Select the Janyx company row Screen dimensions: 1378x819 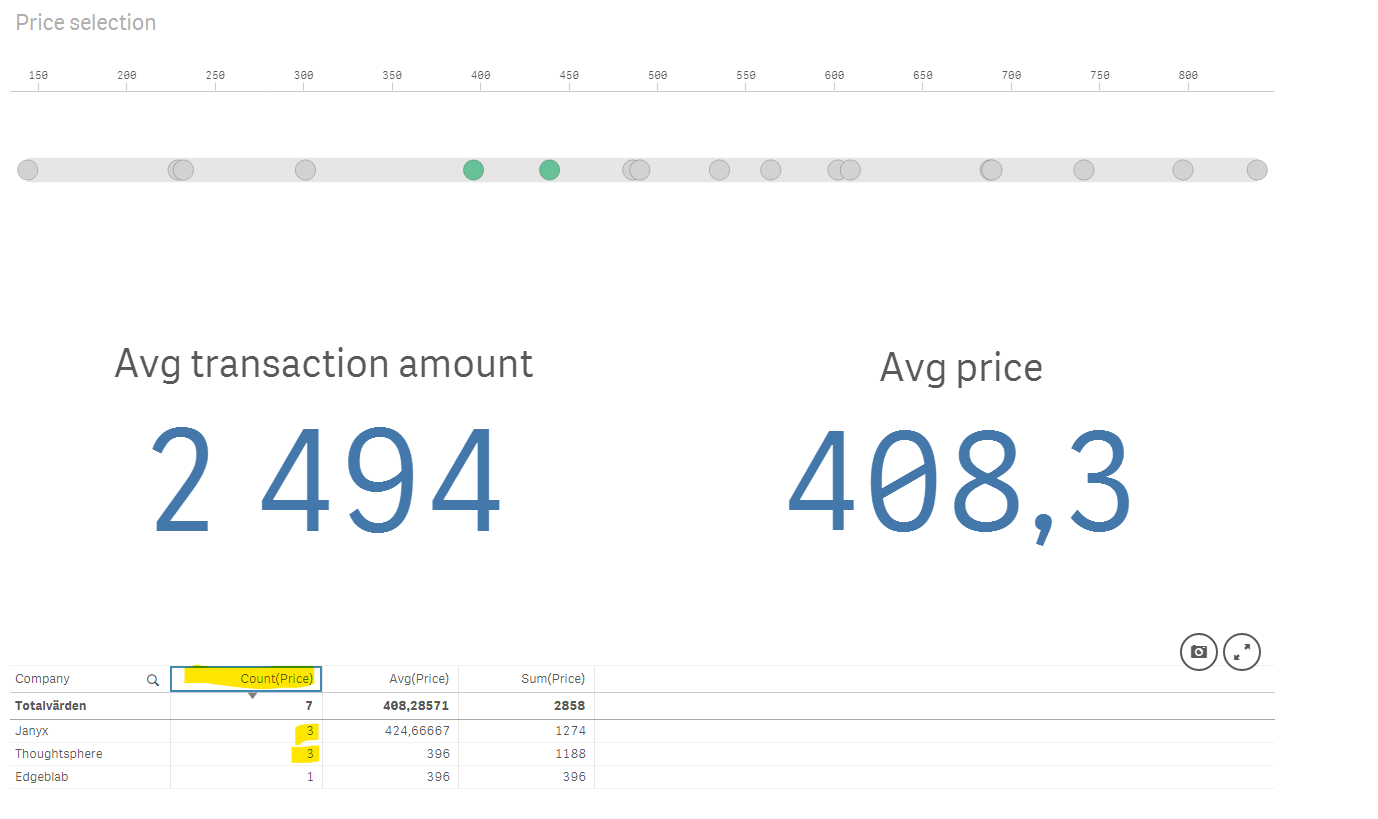32,731
